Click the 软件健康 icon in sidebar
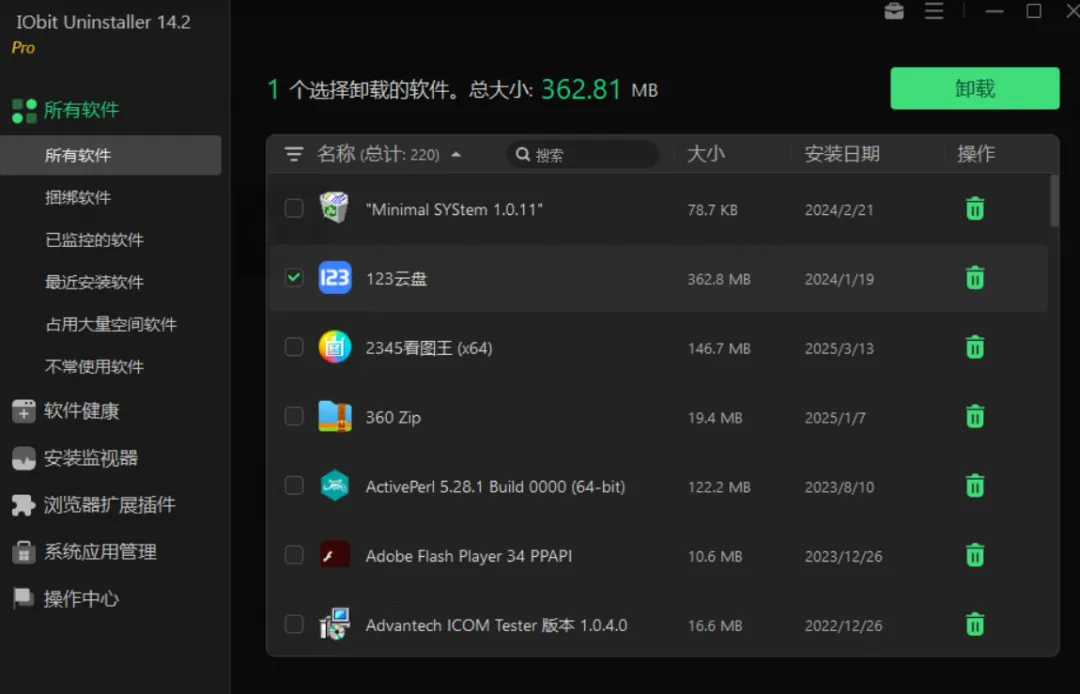The image size is (1080, 694). point(23,411)
